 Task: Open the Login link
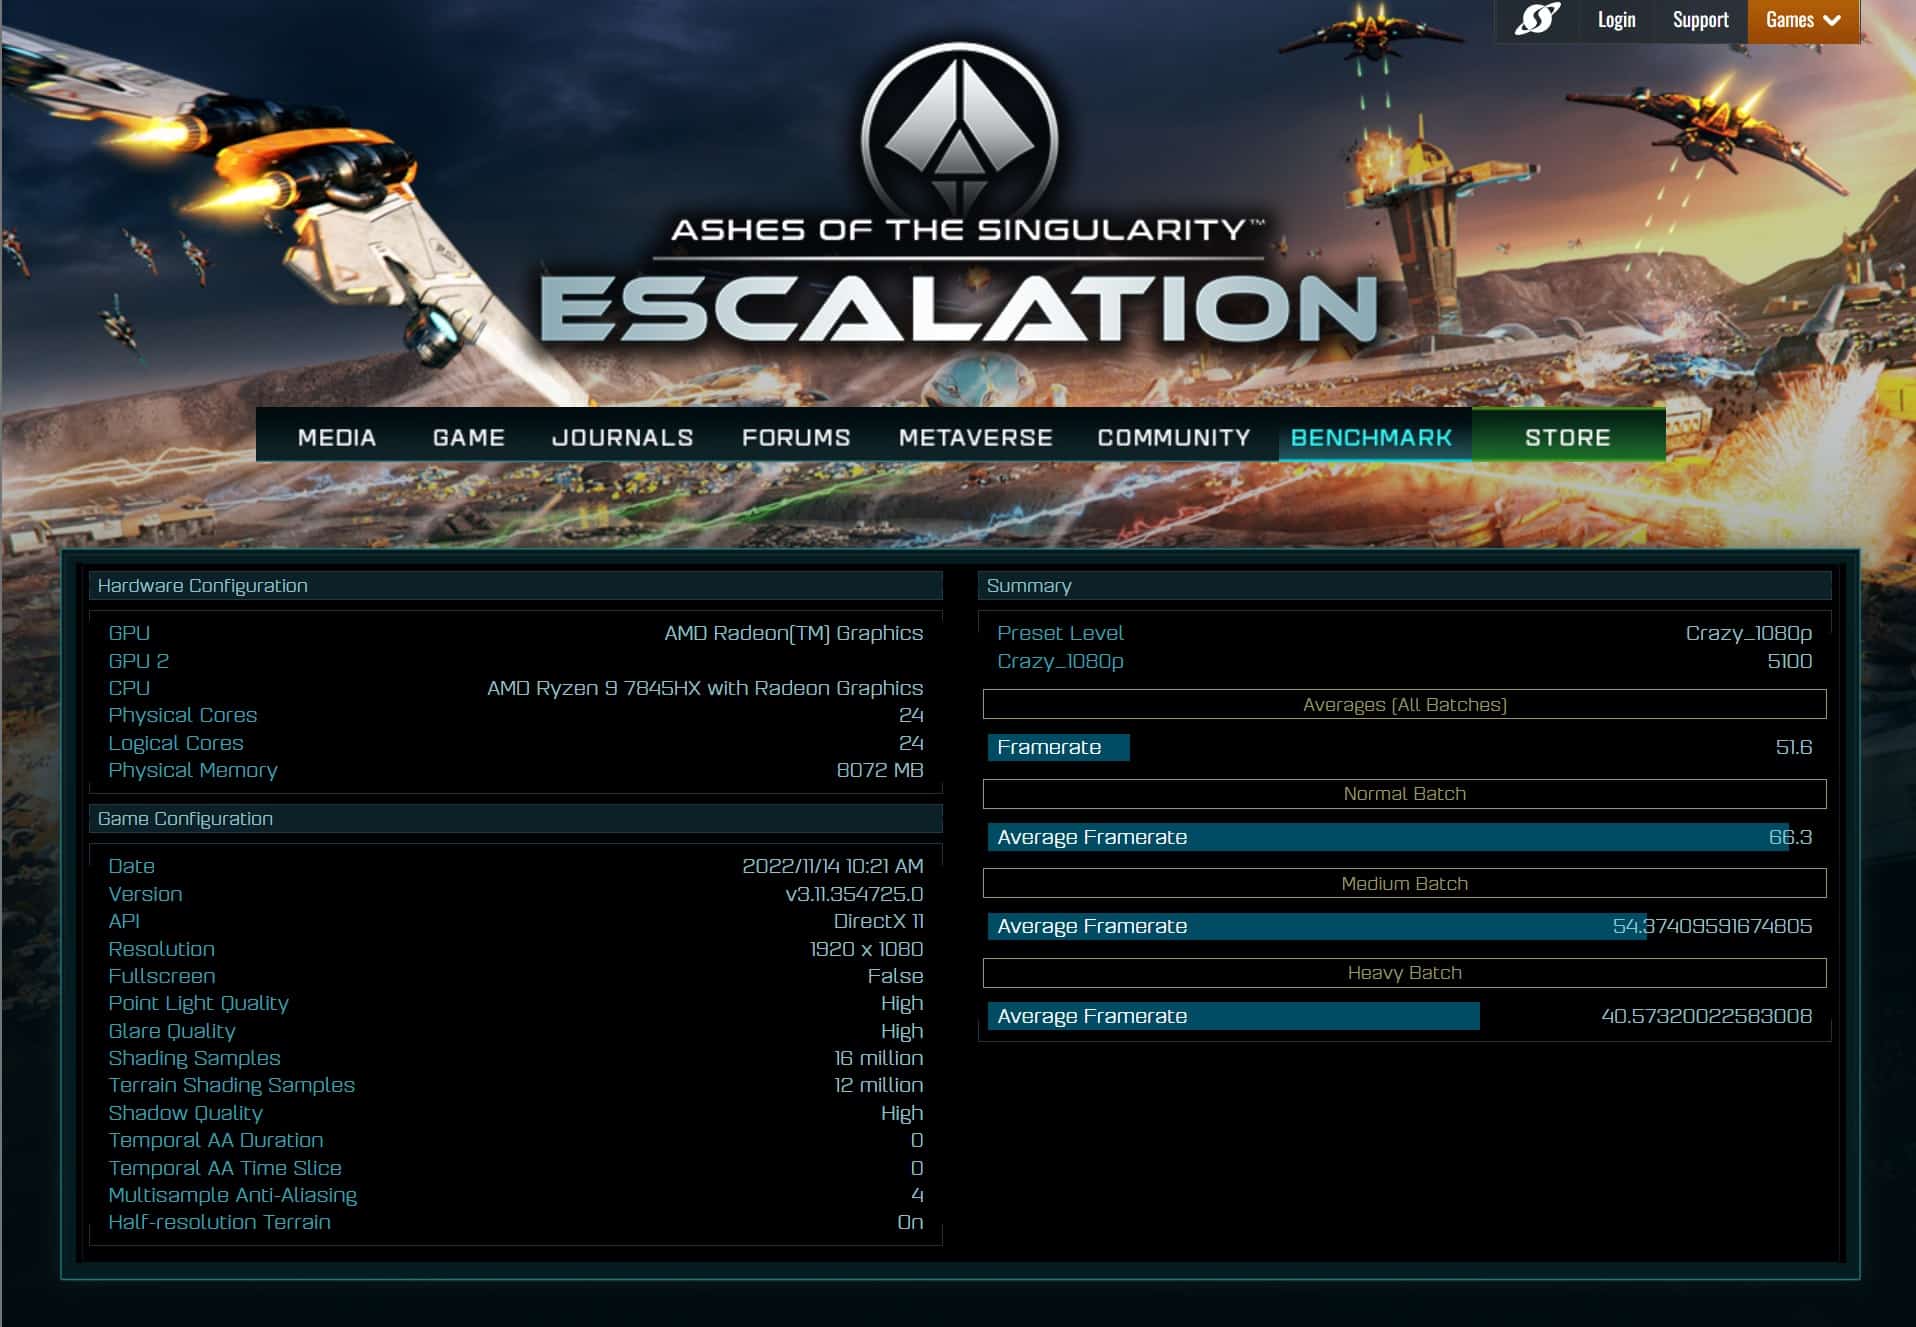pyautogui.click(x=1616, y=19)
